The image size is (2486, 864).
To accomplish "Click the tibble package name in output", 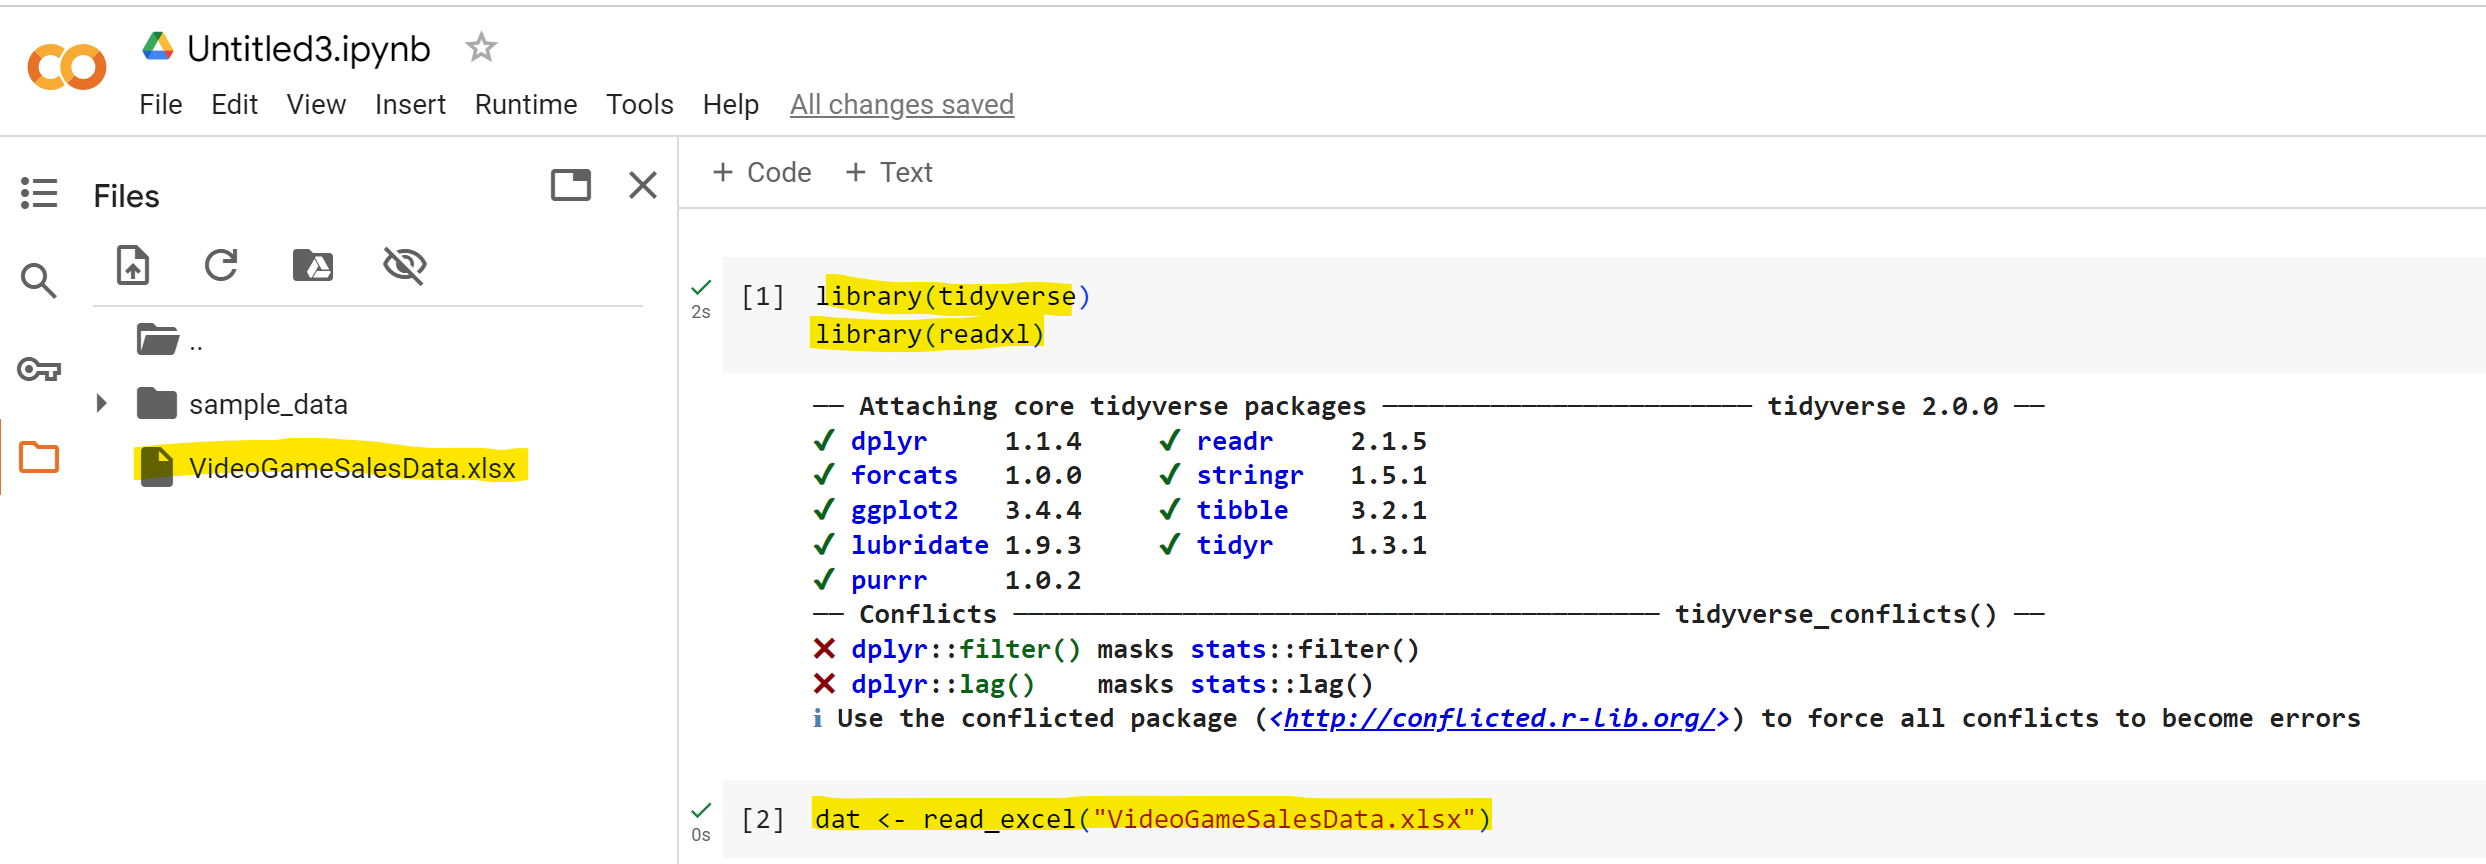I will click(x=1243, y=510).
